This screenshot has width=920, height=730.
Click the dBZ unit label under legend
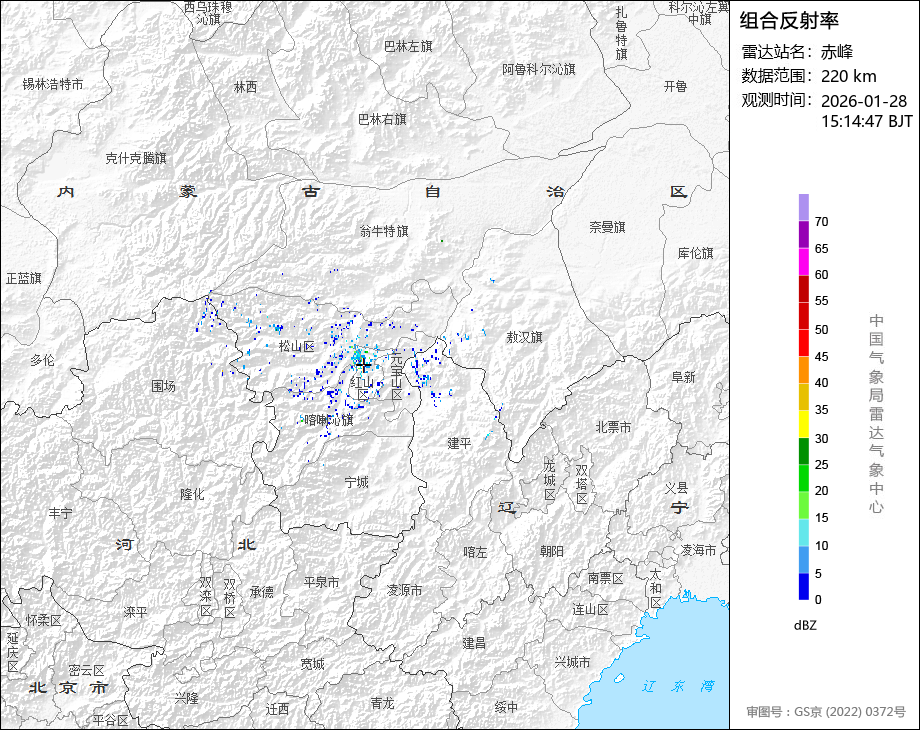click(805, 626)
